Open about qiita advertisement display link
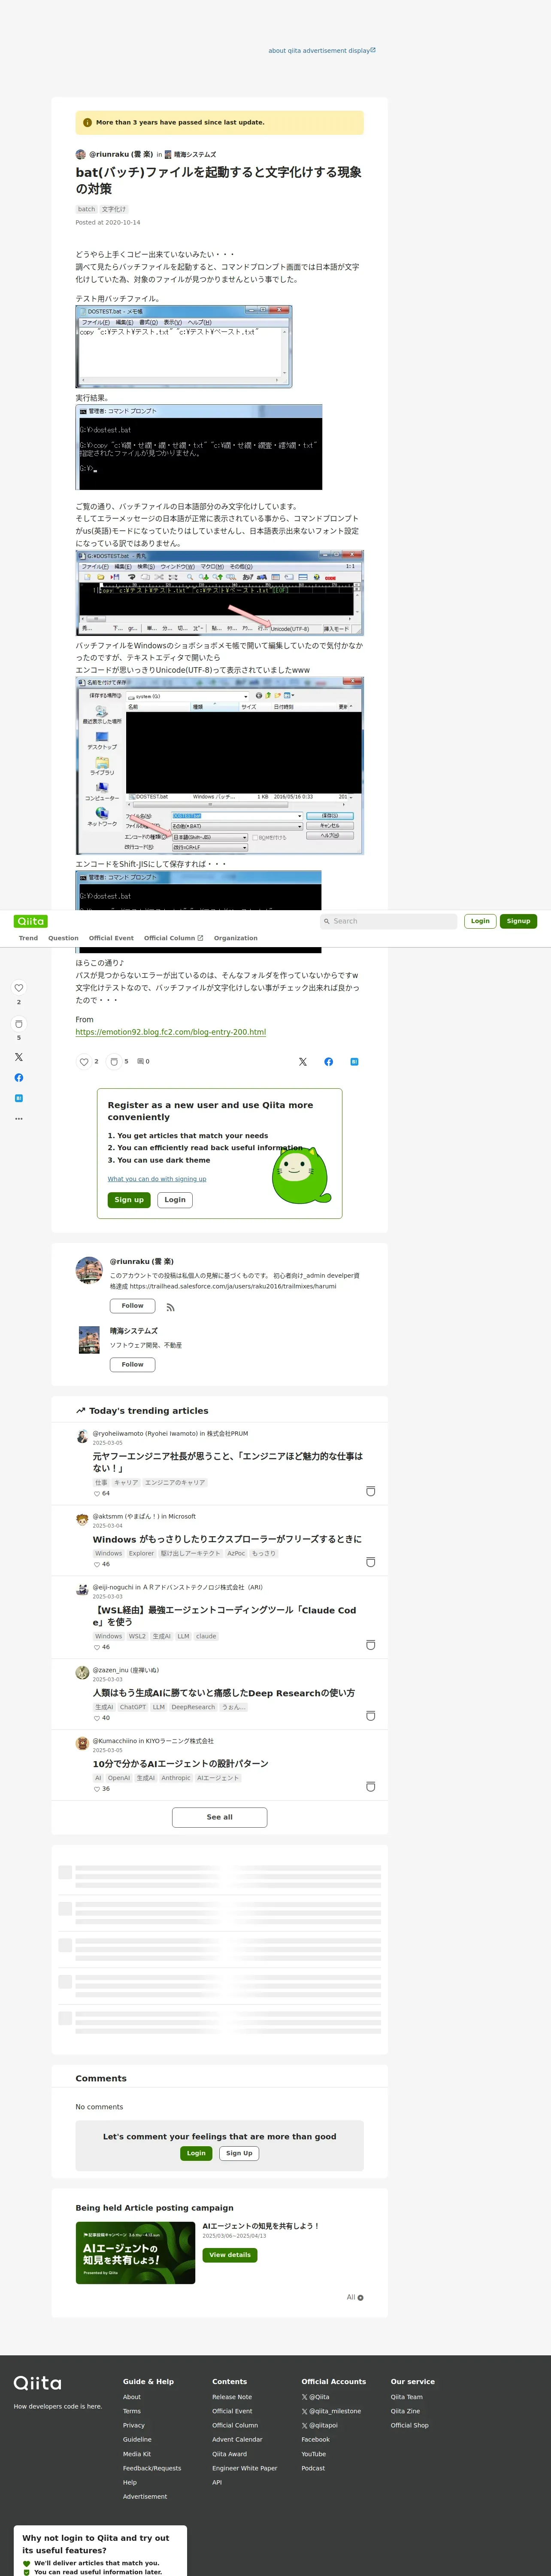 pos(322,50)
